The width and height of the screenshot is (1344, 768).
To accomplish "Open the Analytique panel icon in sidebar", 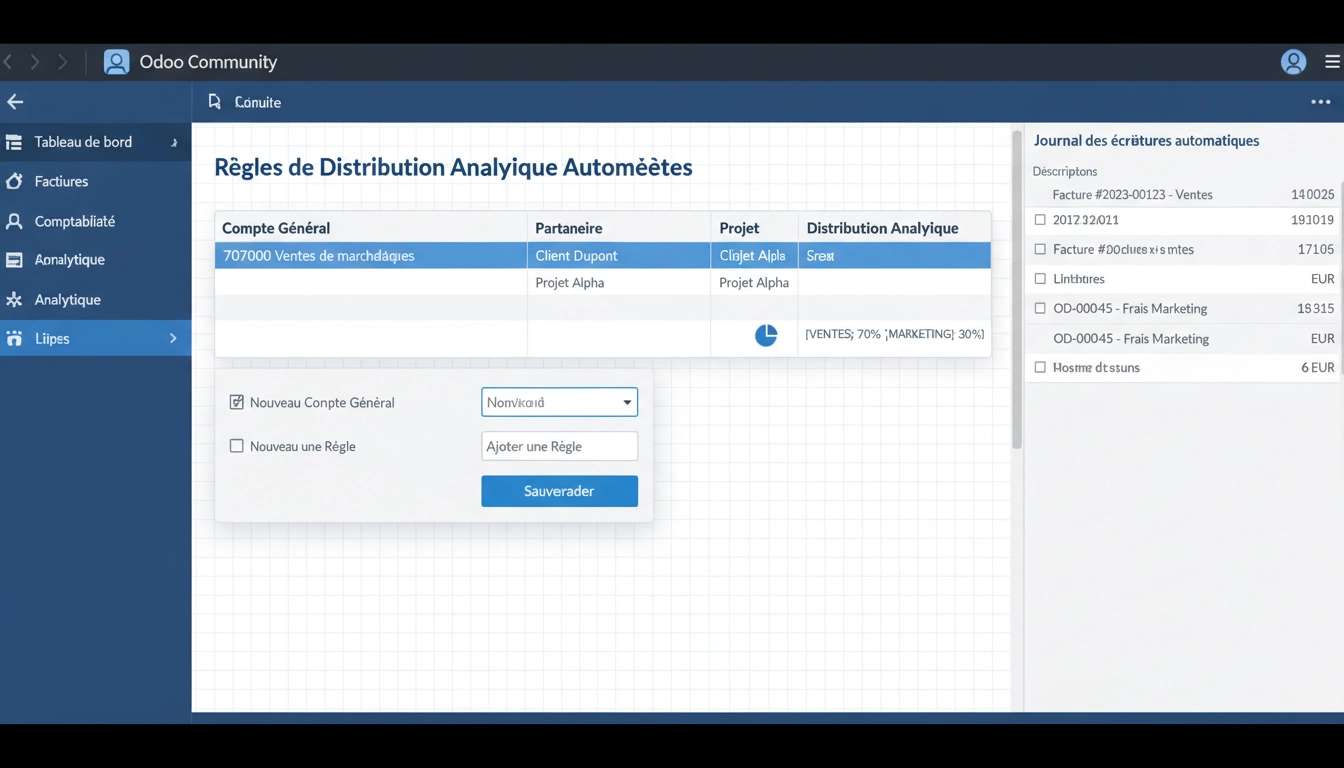I will (x=14, y=259).
